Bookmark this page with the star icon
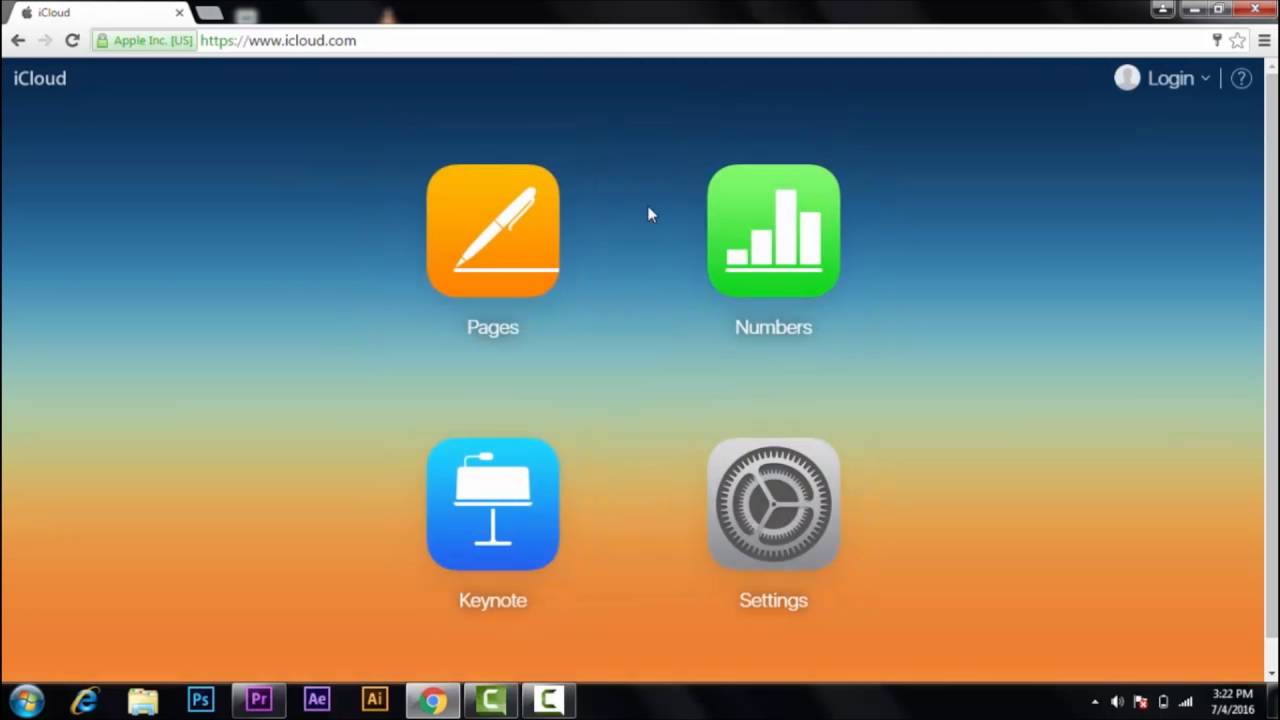Viewport: 1280px width, 720px height. (x=1238, y=40)
